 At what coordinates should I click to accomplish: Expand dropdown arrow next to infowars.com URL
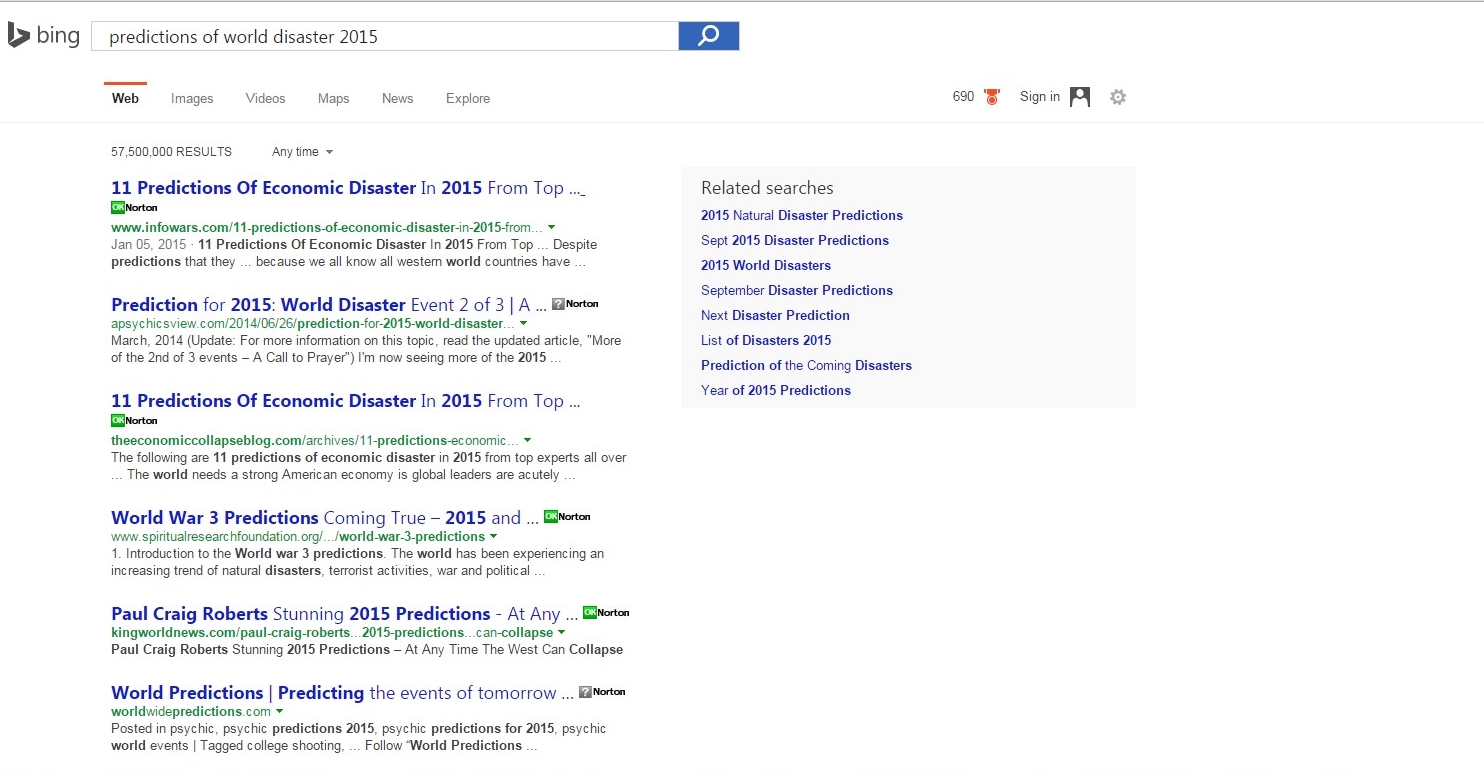(x=552, y=227)
